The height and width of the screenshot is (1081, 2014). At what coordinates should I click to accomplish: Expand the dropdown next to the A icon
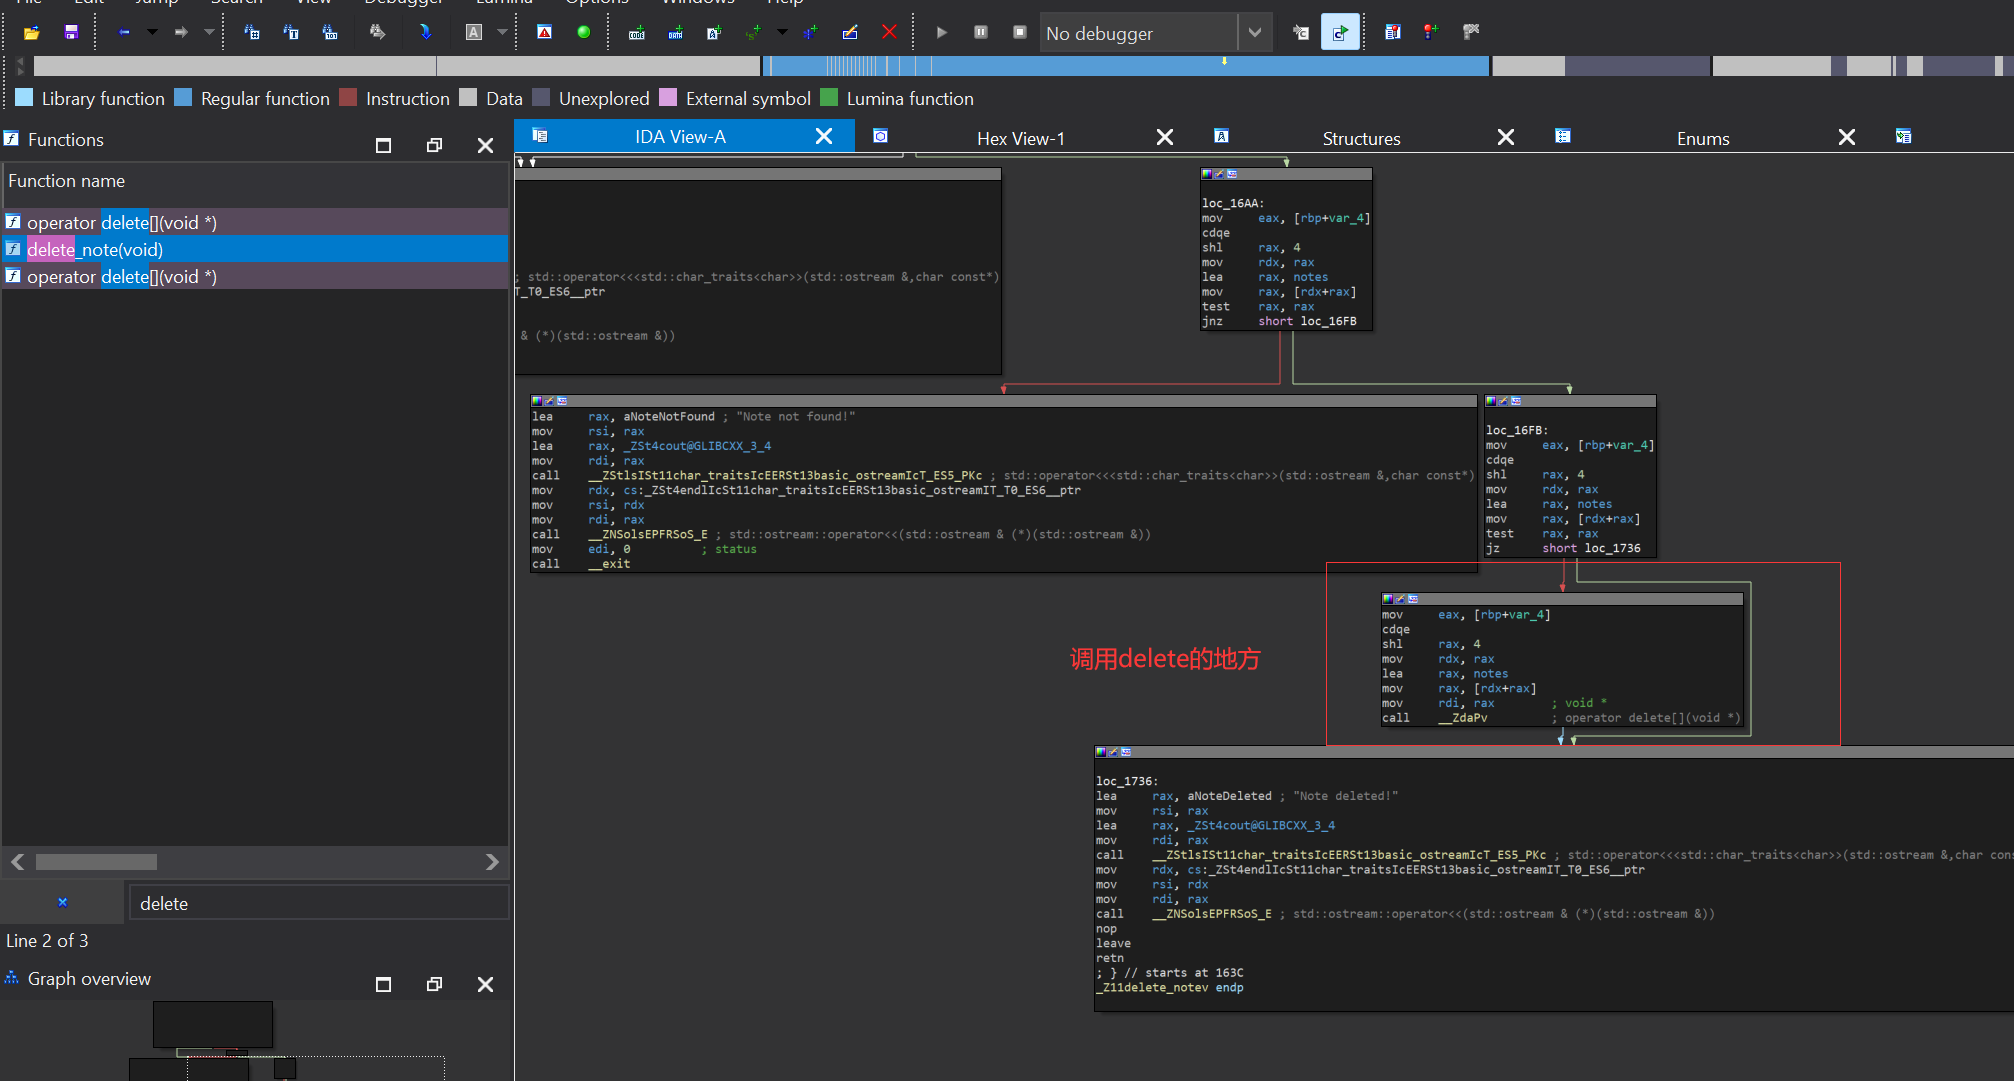pos(502,32)
